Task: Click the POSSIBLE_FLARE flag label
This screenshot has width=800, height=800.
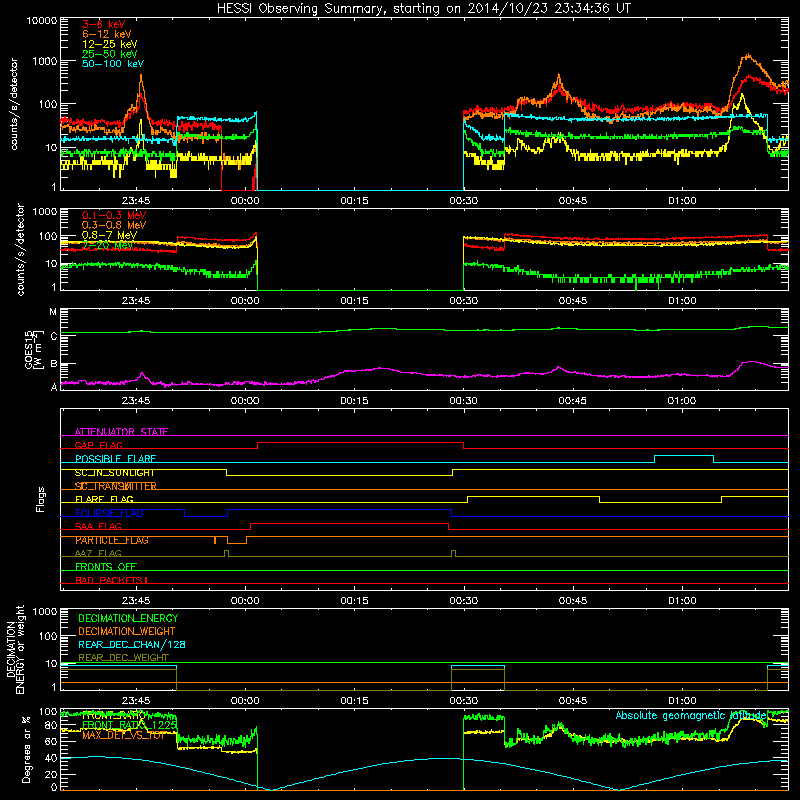Action: [115, 459]
